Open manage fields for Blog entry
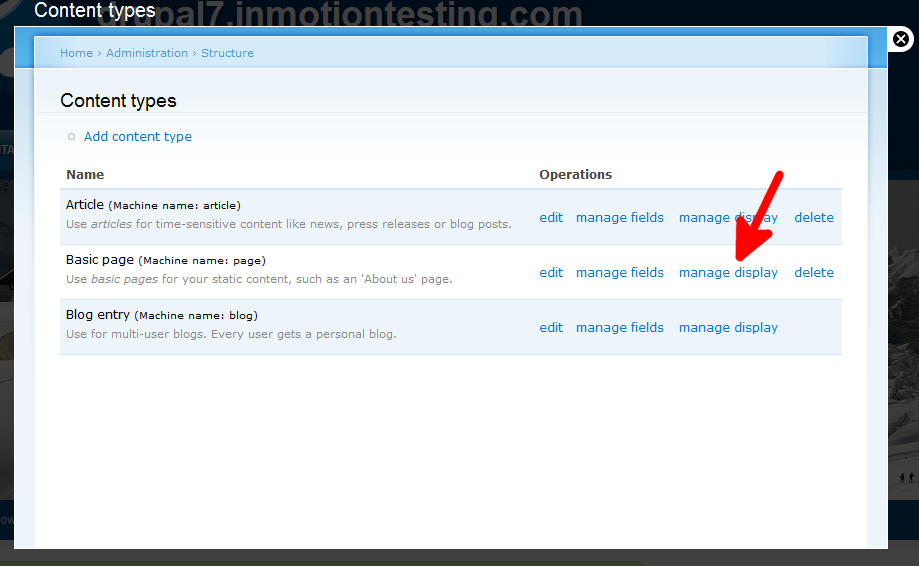Screen dimensions: 919x566 620,328
